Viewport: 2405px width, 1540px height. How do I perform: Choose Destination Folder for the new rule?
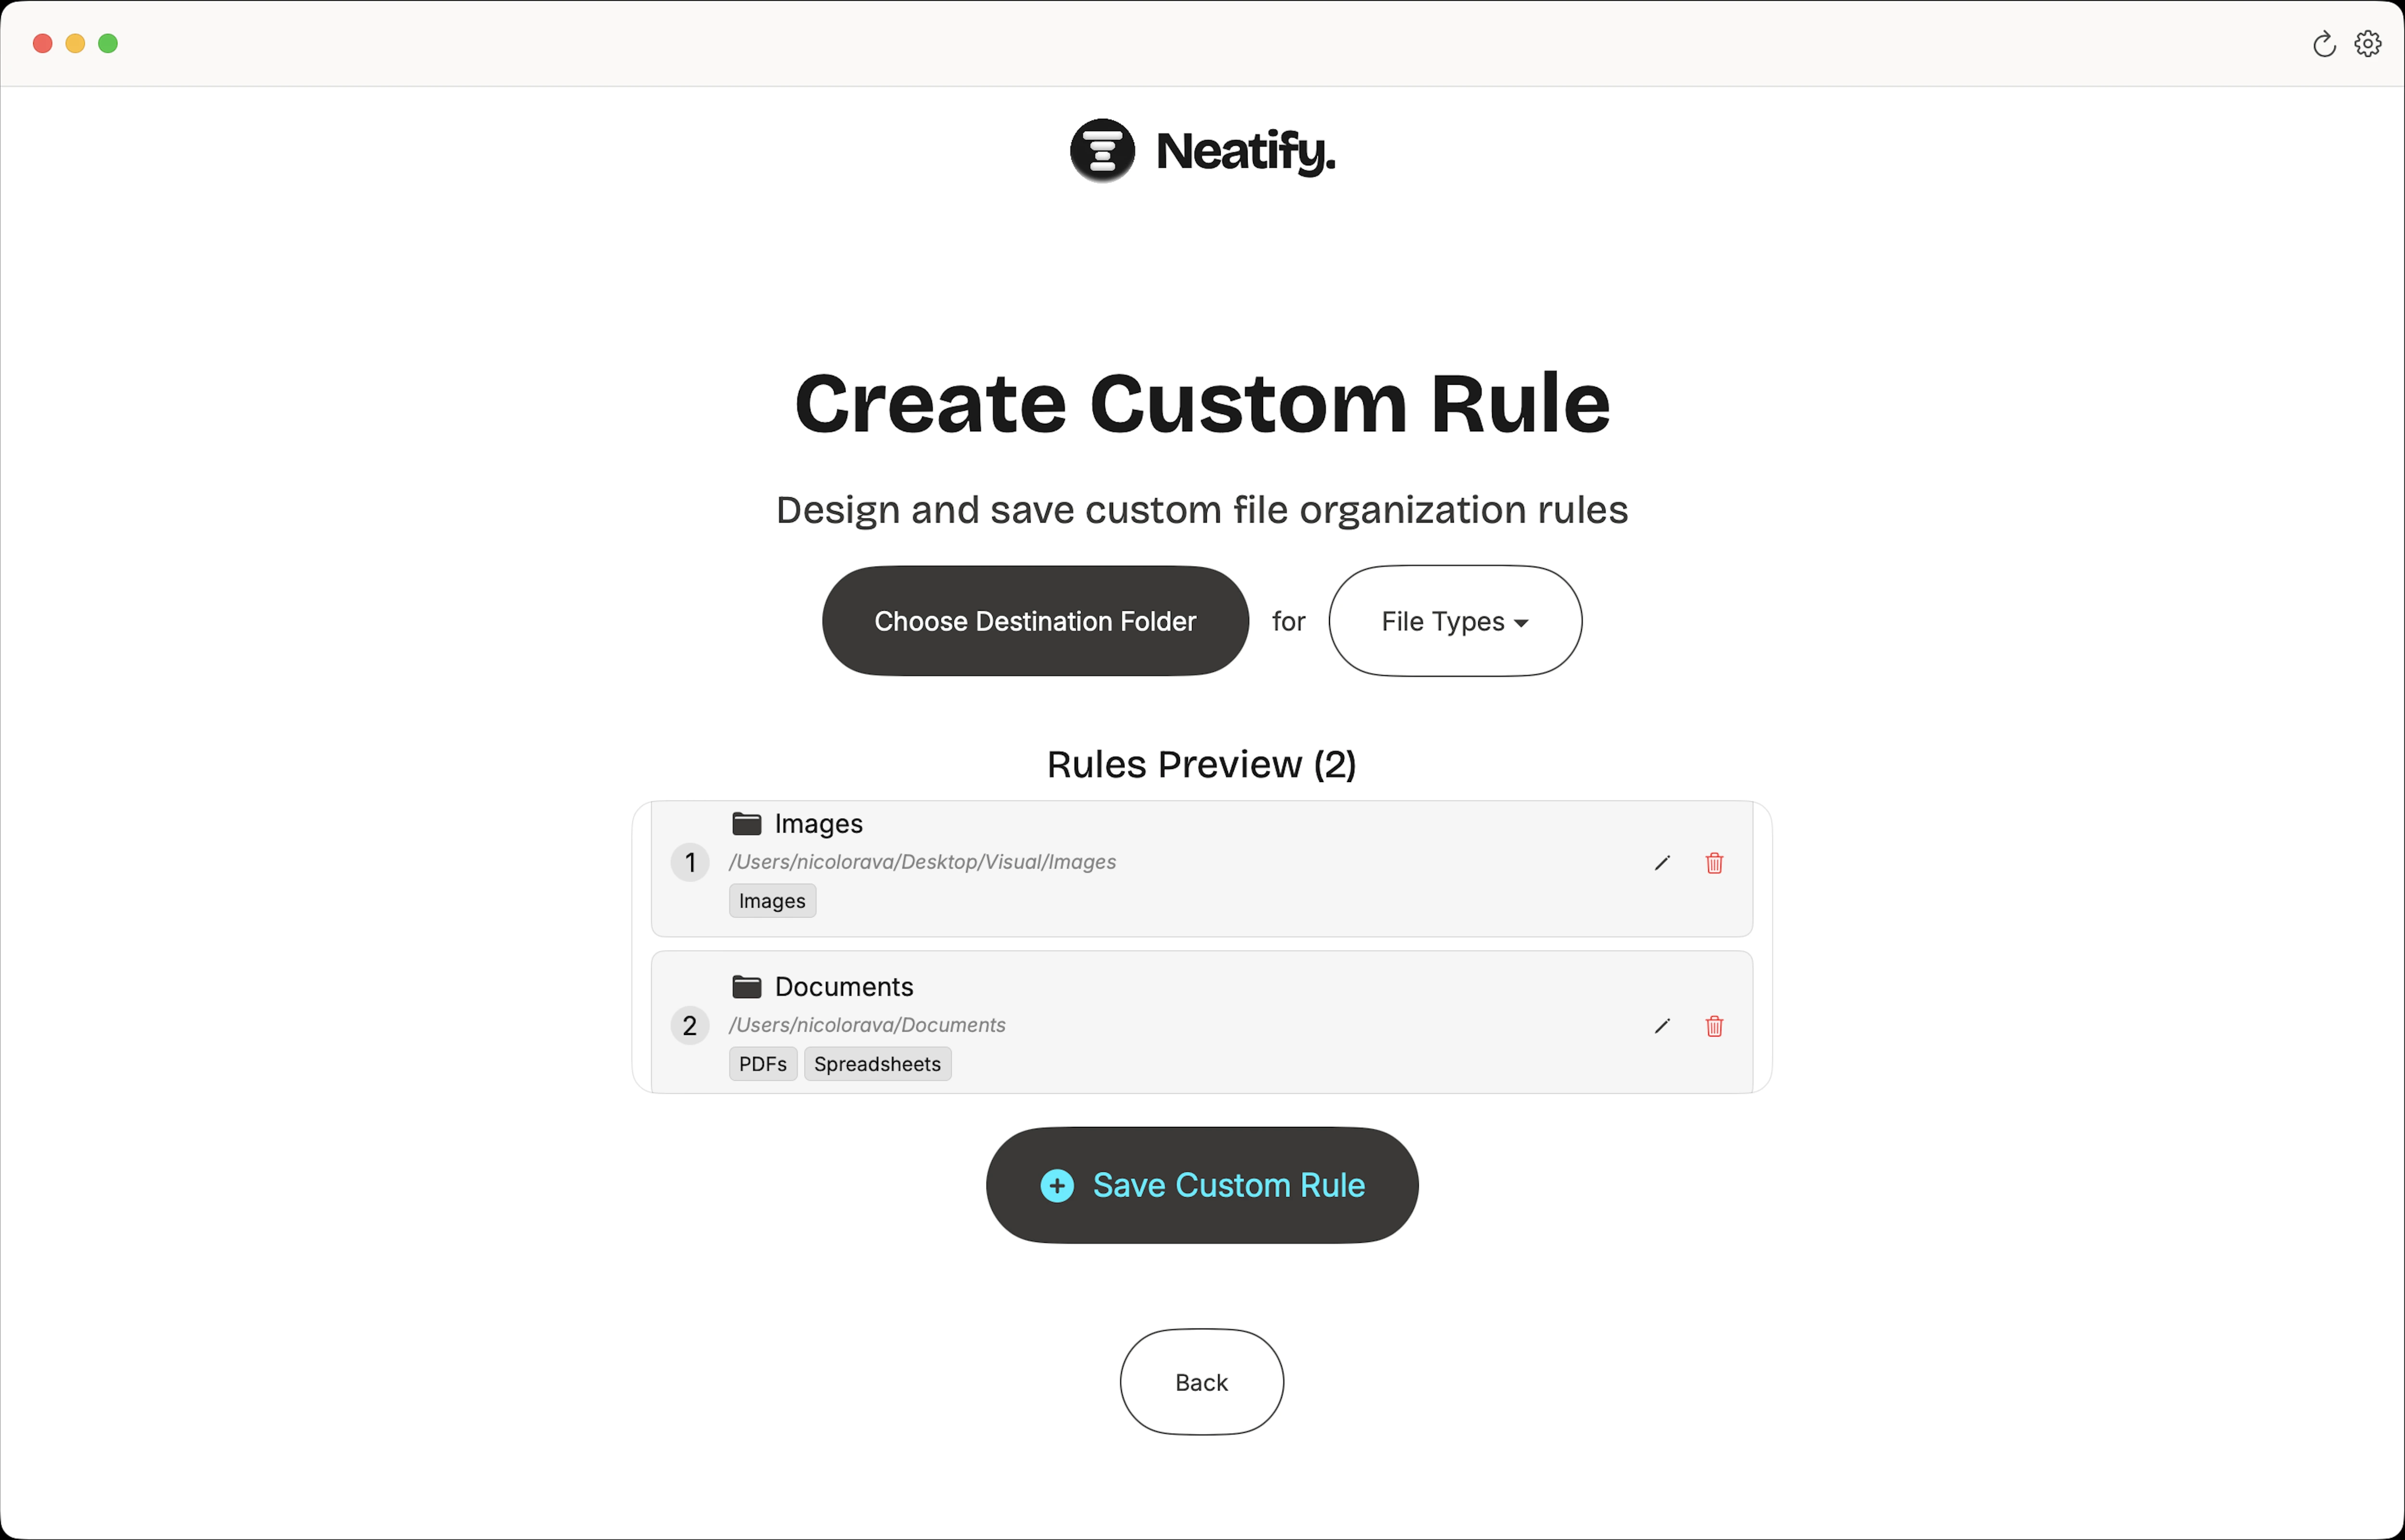pyautogui.click(x=1034, y=620)
